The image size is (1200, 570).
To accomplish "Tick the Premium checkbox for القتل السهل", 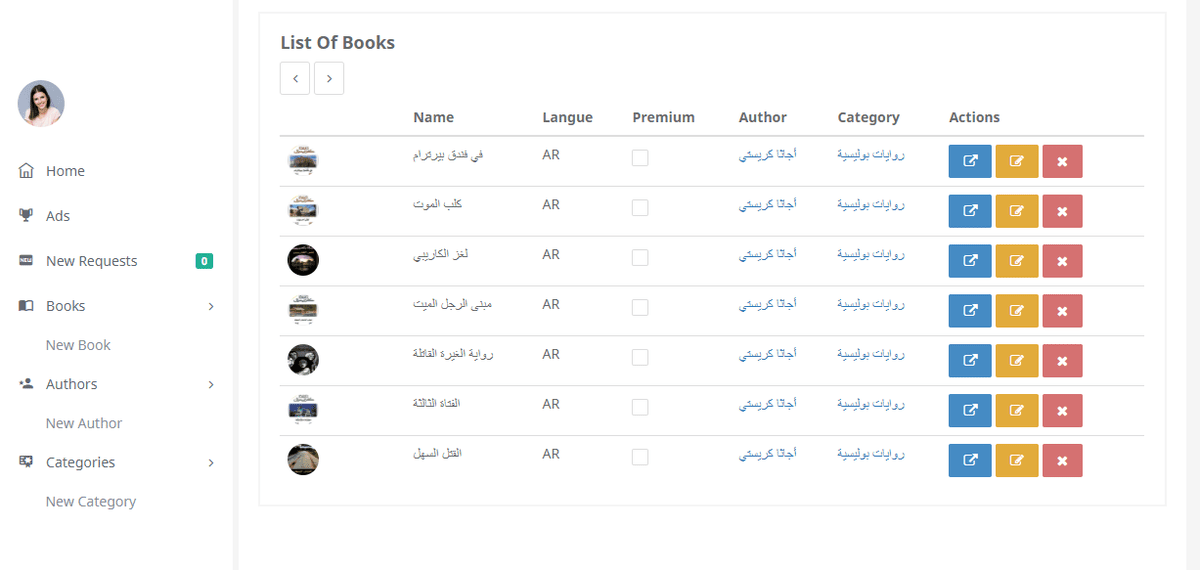I will point(640,457).
